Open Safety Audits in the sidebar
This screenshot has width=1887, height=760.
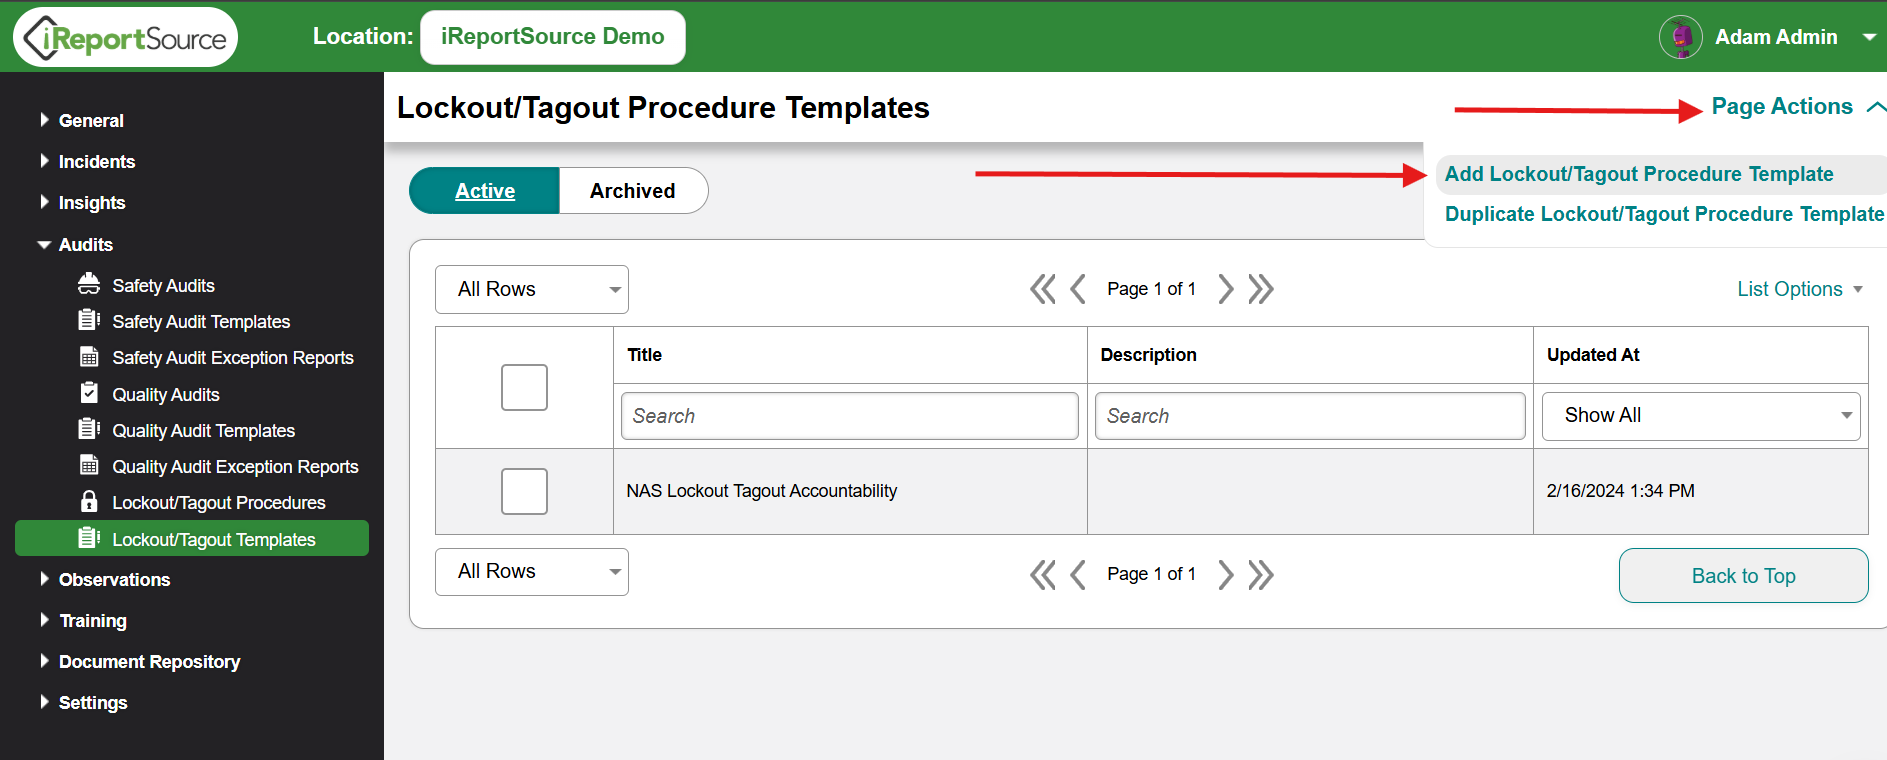click(x=163, y=286)
